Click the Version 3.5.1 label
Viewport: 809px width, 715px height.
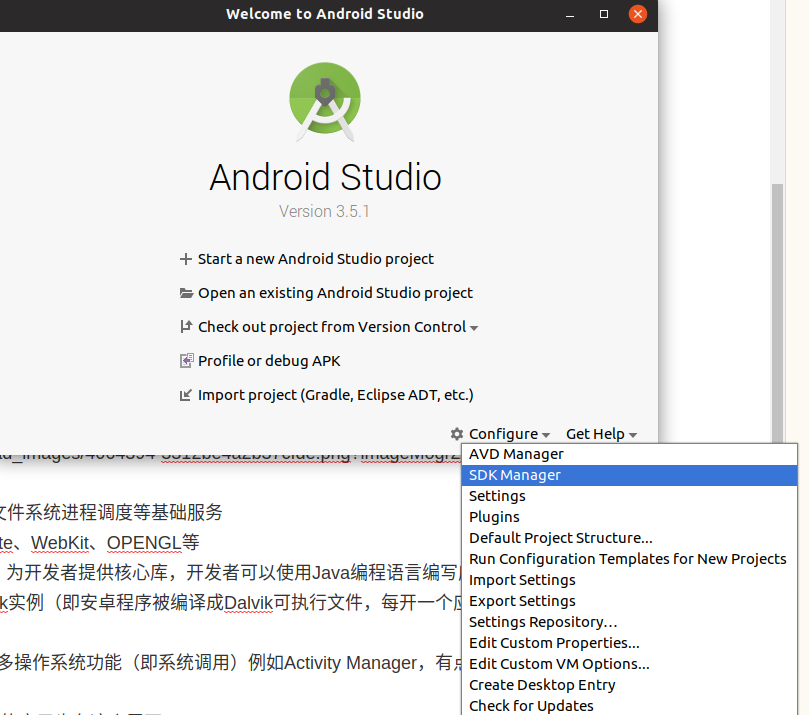click(x=324, y=212)
